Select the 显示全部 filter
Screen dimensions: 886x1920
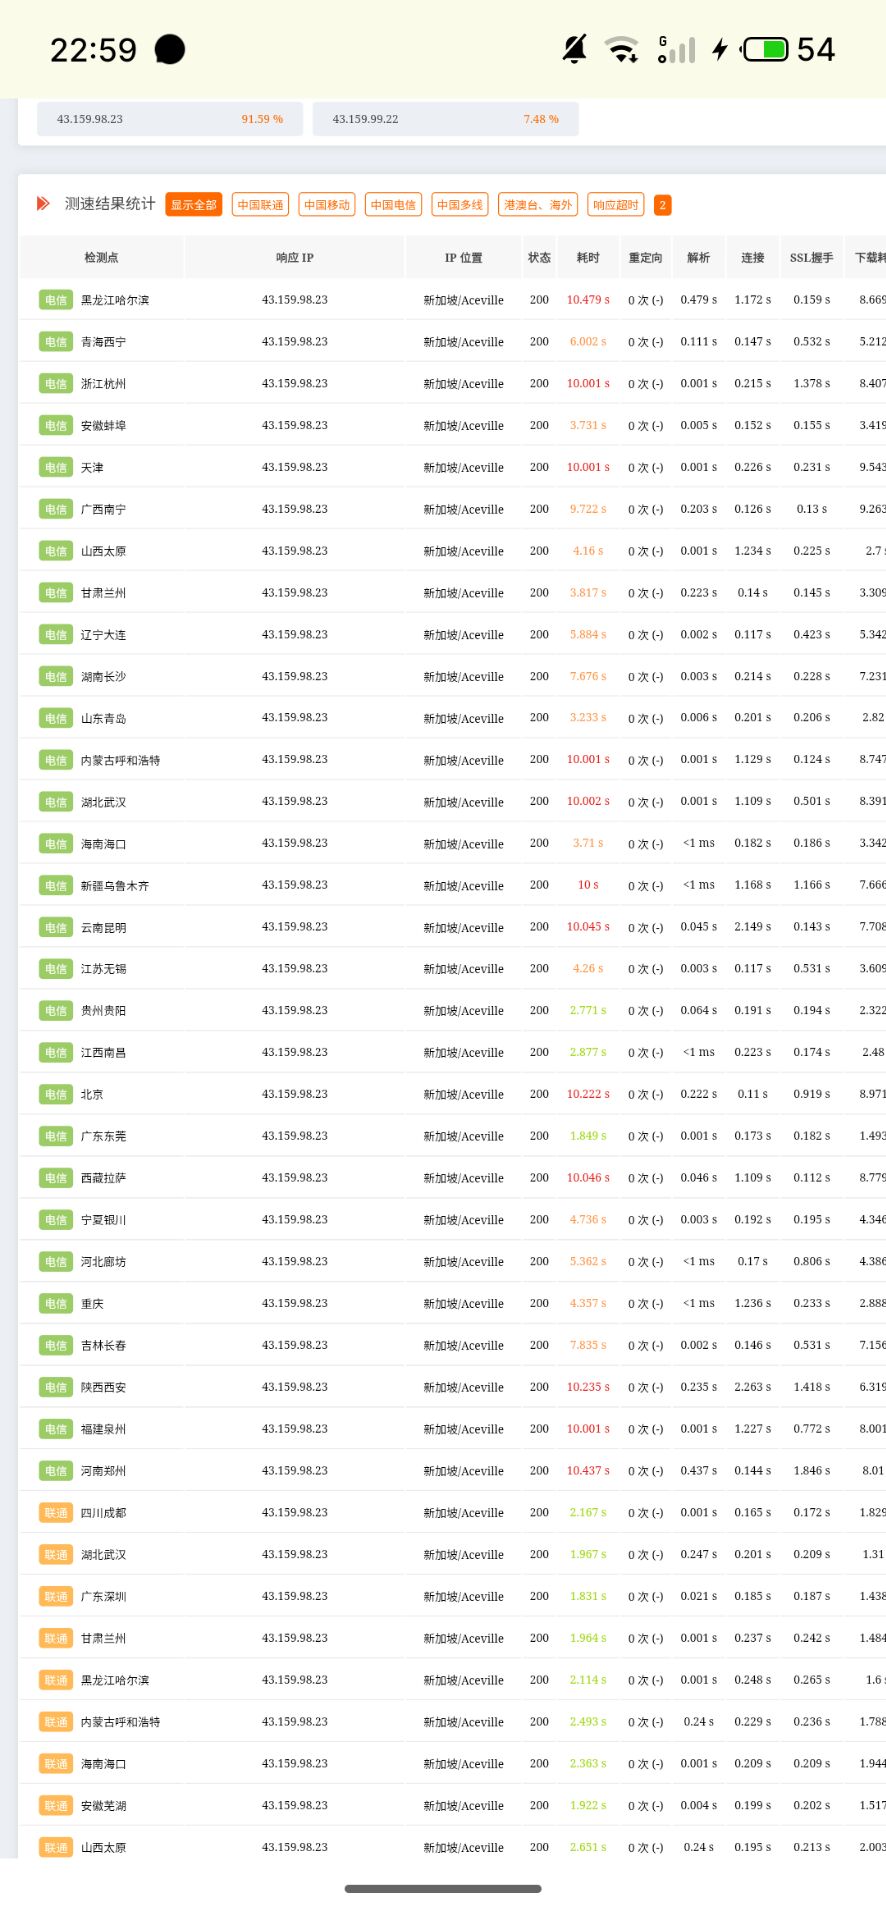click(x=193, y=205)
